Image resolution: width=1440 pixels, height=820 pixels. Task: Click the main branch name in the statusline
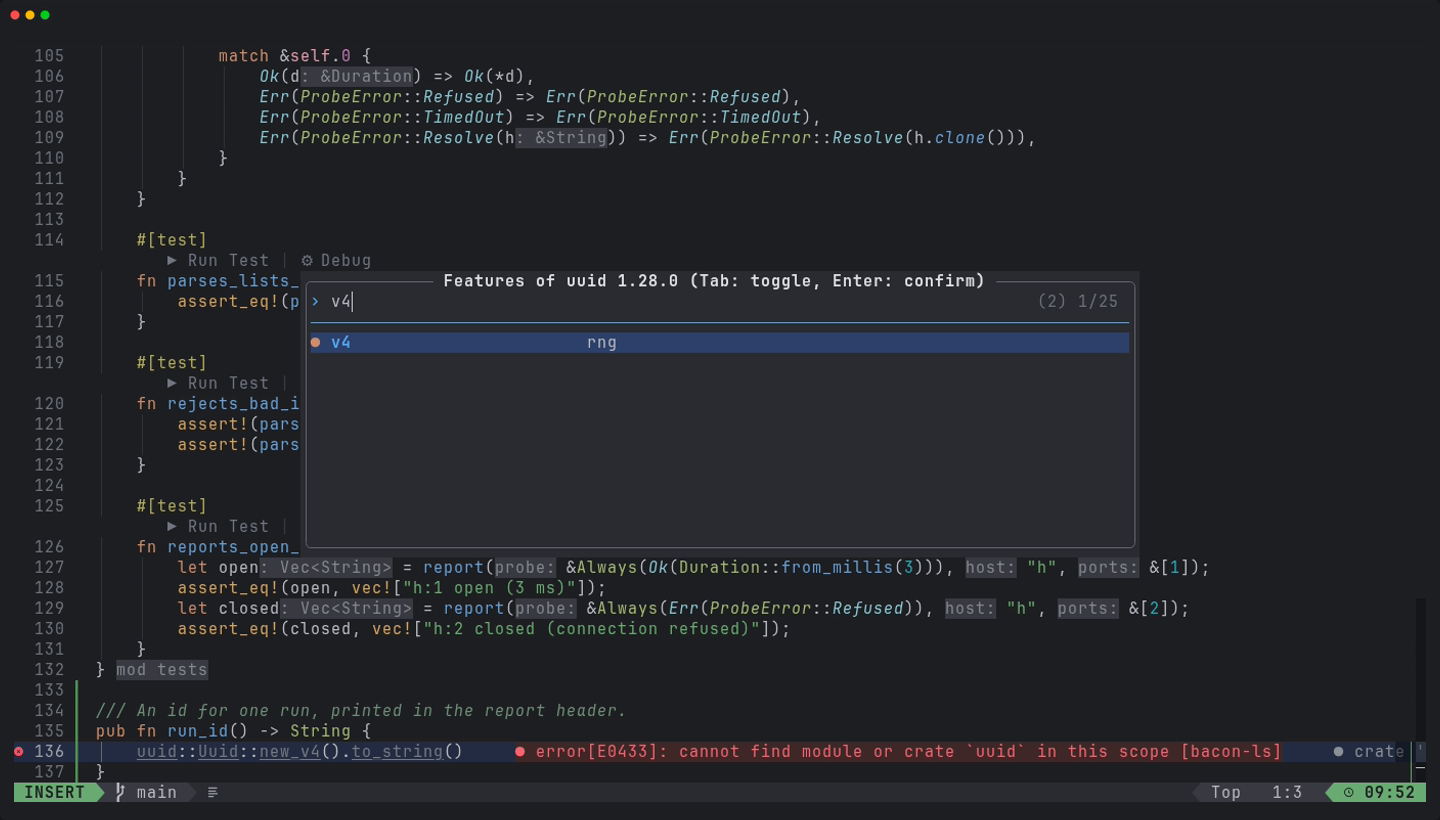point(157,792)
